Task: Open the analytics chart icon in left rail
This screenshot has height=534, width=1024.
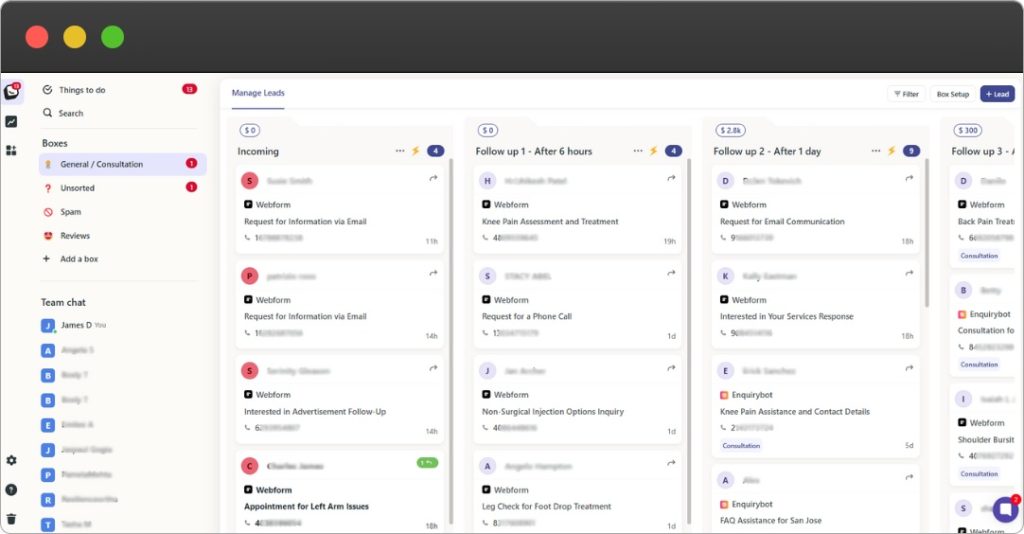Action: tap(11, 121)
